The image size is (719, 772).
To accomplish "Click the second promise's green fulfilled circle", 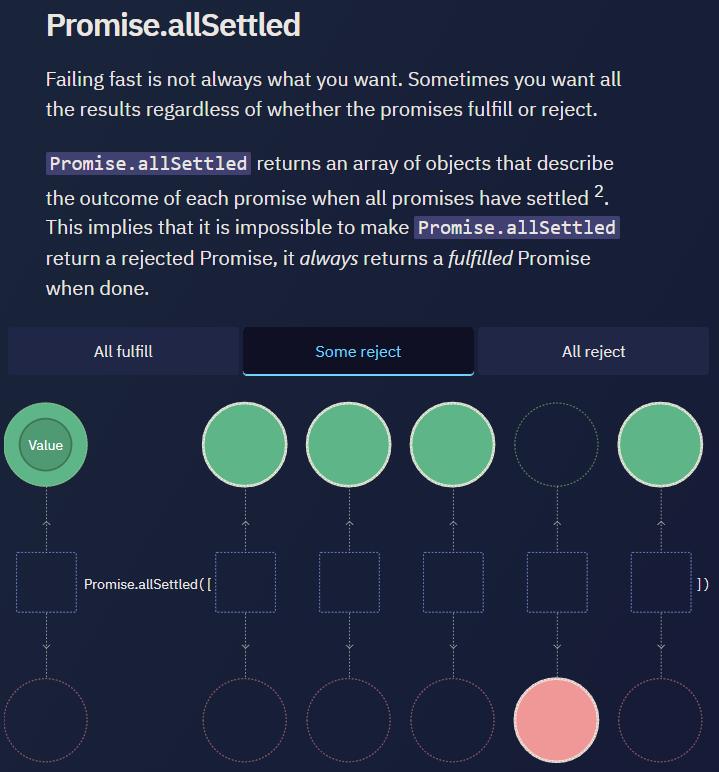I will (x=349, y=446).
